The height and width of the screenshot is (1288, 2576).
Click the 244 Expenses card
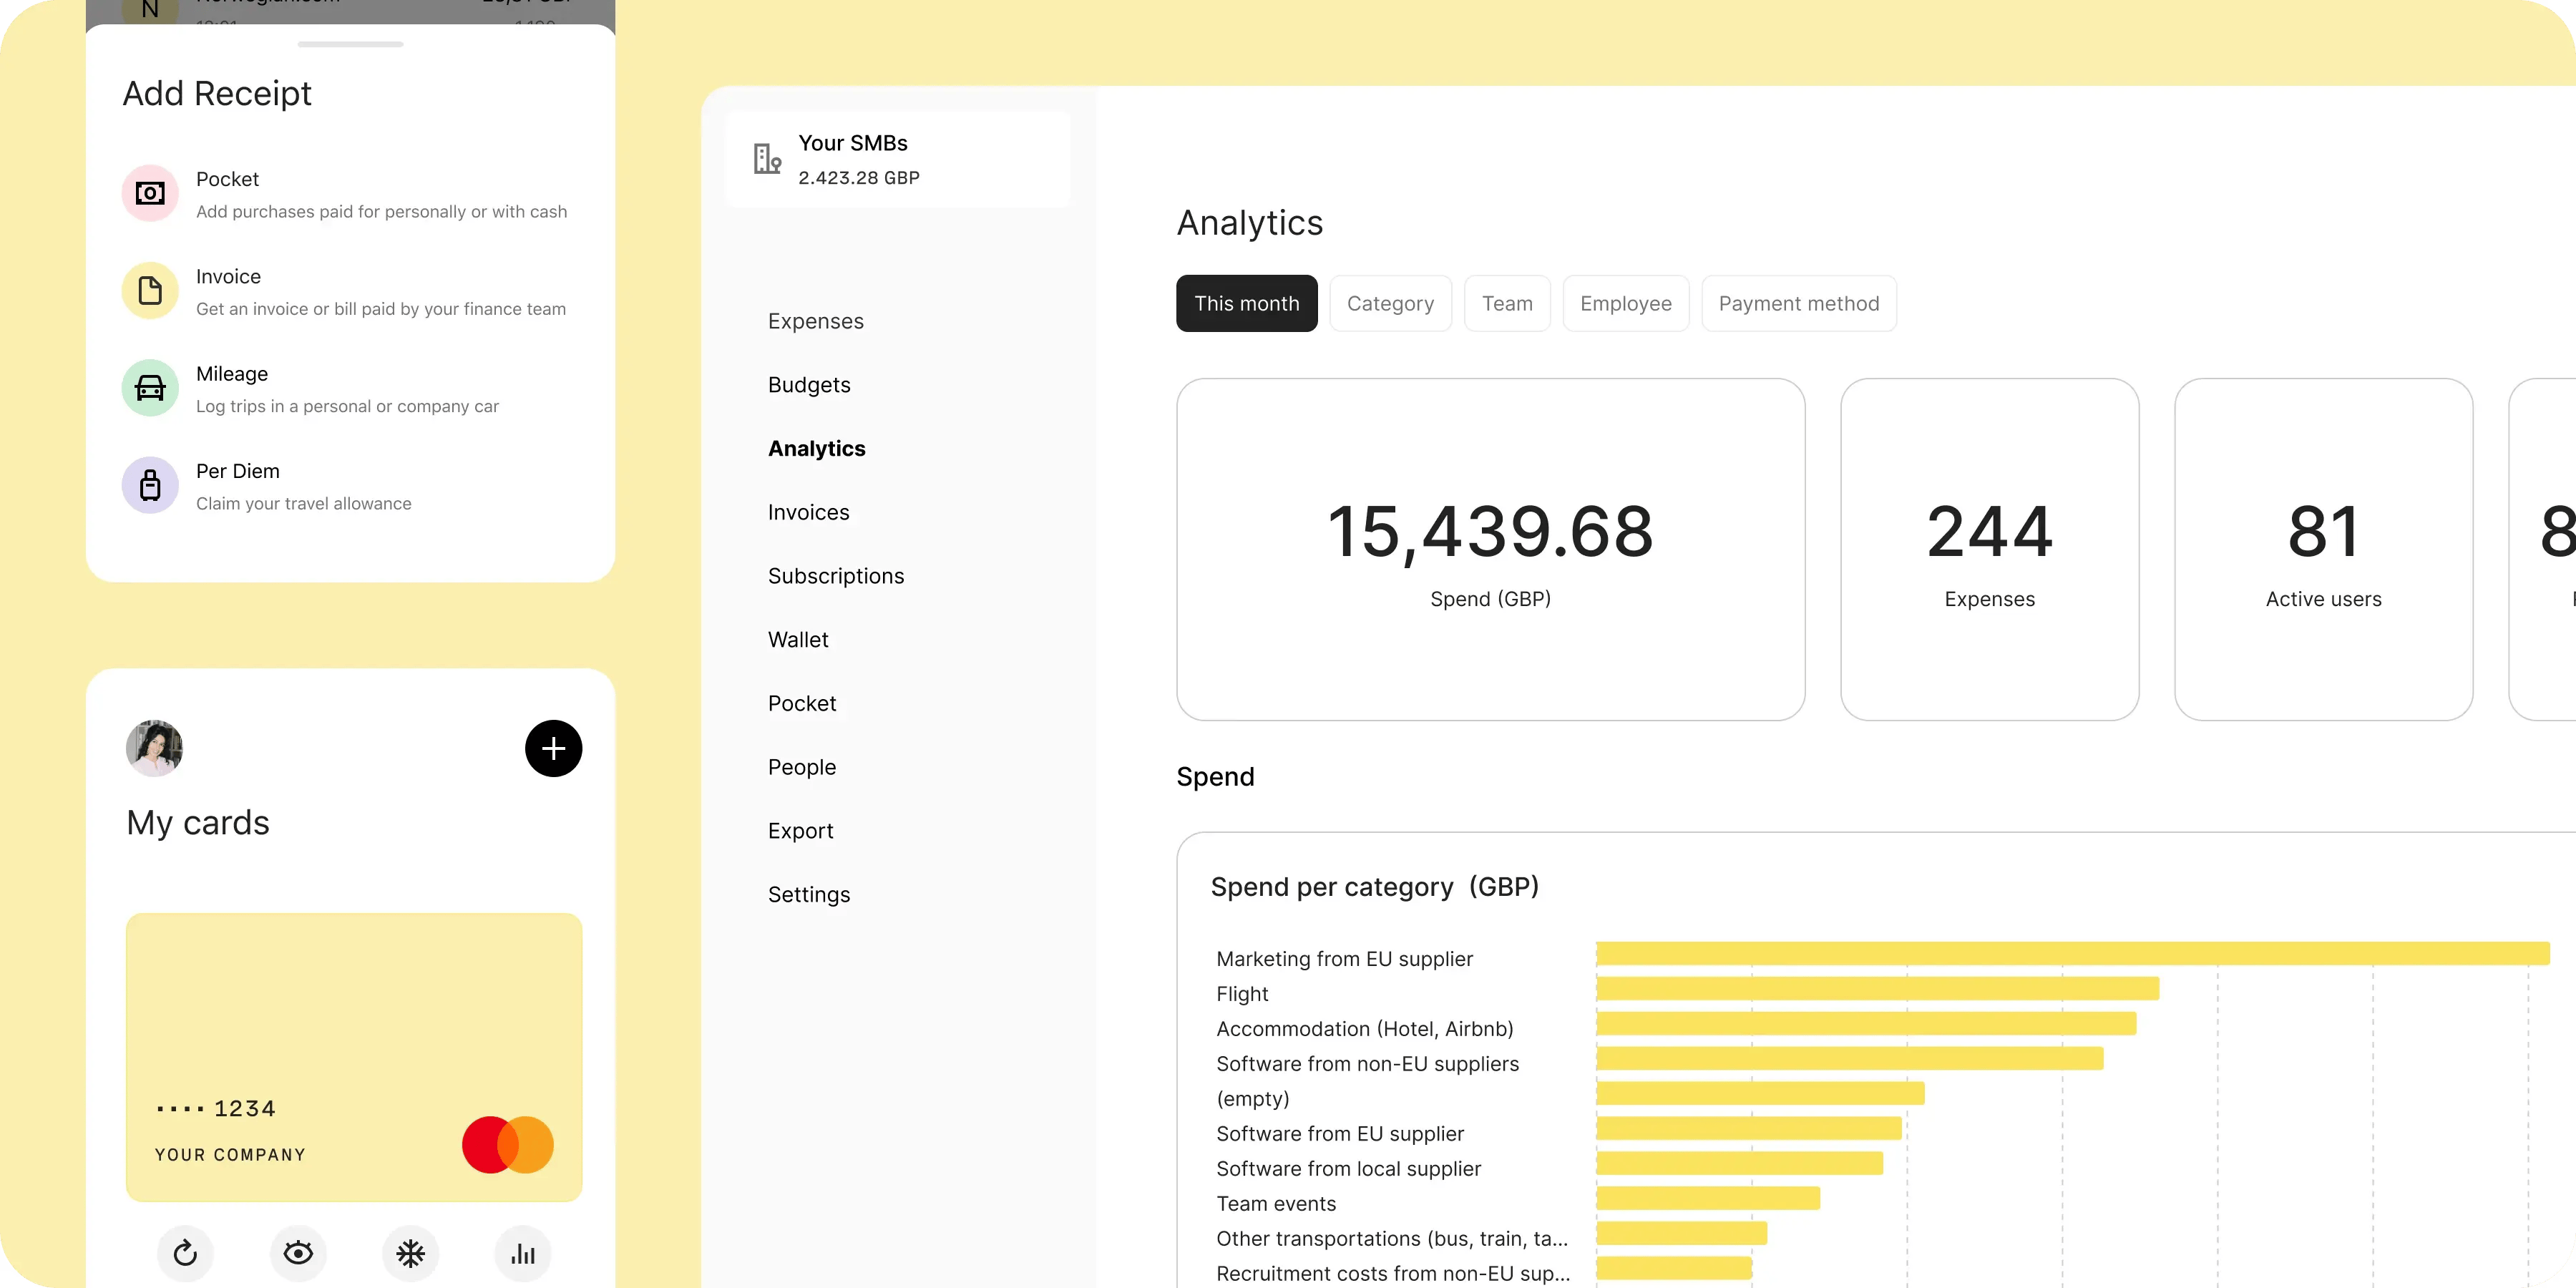tap(1989, 549)
